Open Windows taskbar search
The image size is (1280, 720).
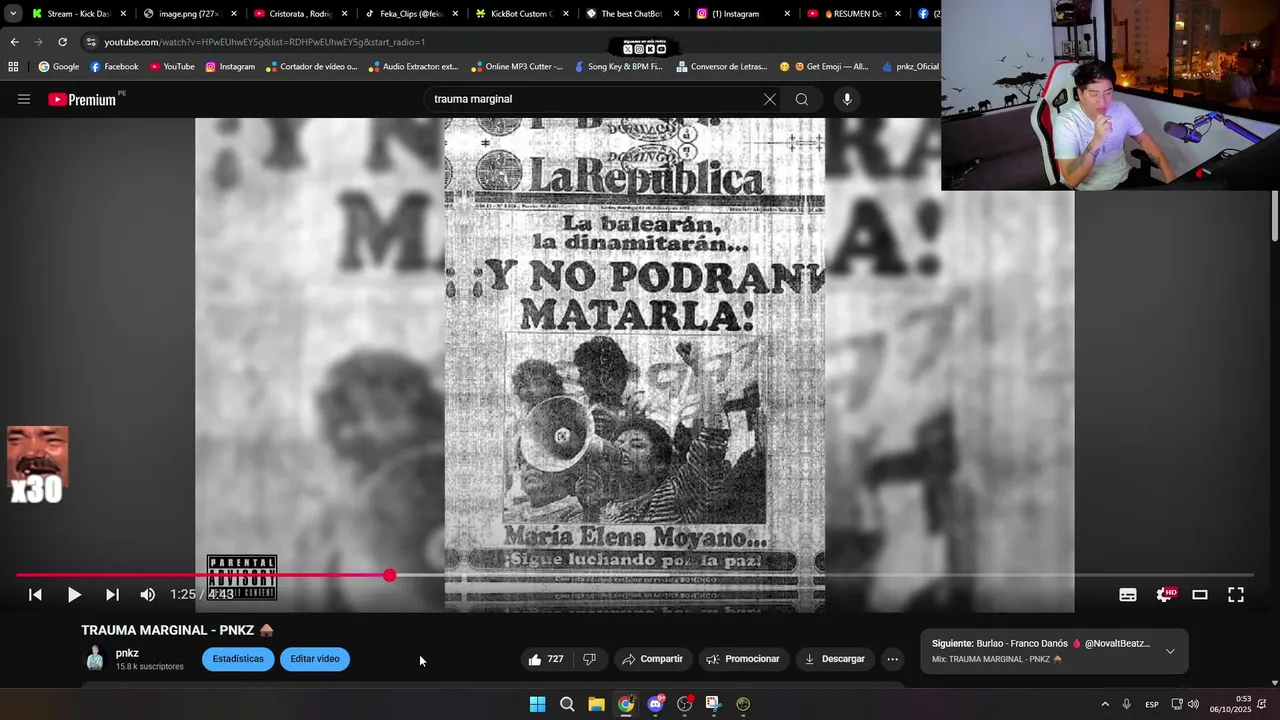click(x=567, y=704)
